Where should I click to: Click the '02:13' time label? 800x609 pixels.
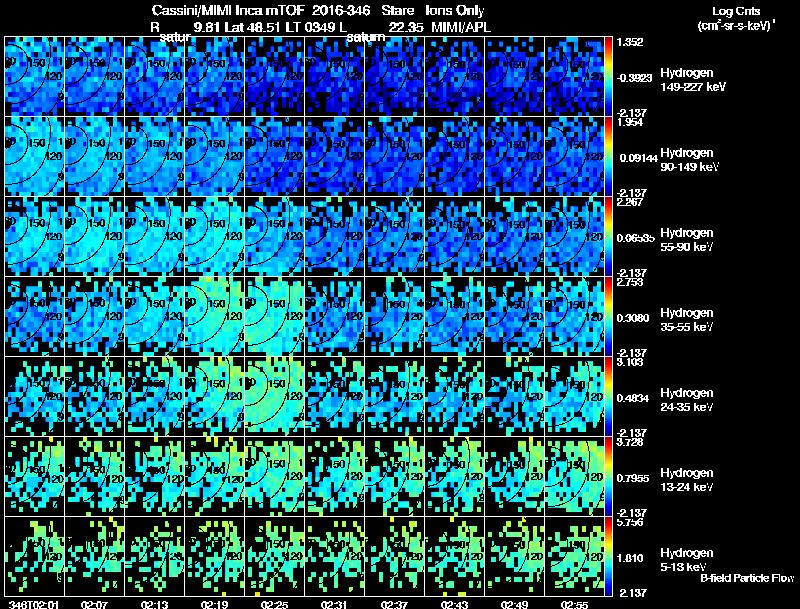tap(154, 605)
